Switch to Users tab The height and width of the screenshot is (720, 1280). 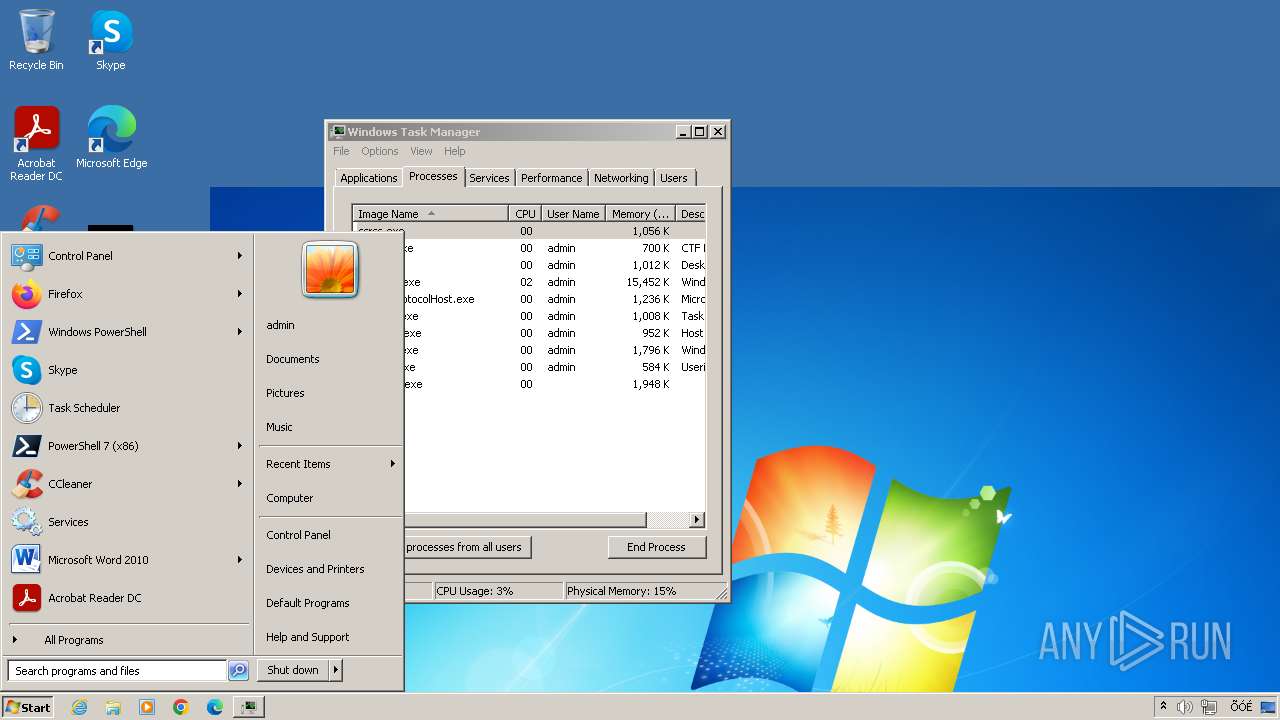[674, 178]
